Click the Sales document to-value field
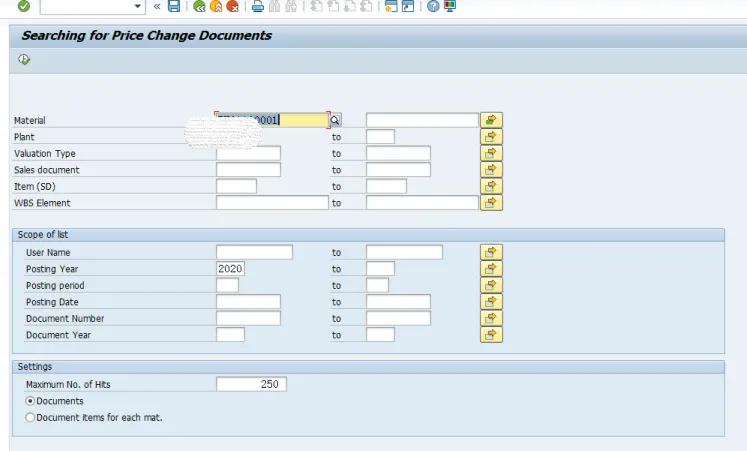Screen dimensions: 747x451 click(398, 170)
